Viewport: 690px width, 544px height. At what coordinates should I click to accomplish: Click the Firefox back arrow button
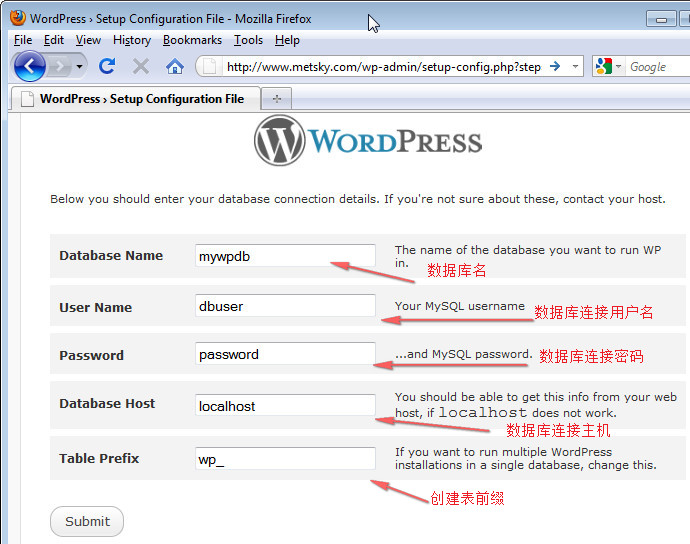click(29, 66)
